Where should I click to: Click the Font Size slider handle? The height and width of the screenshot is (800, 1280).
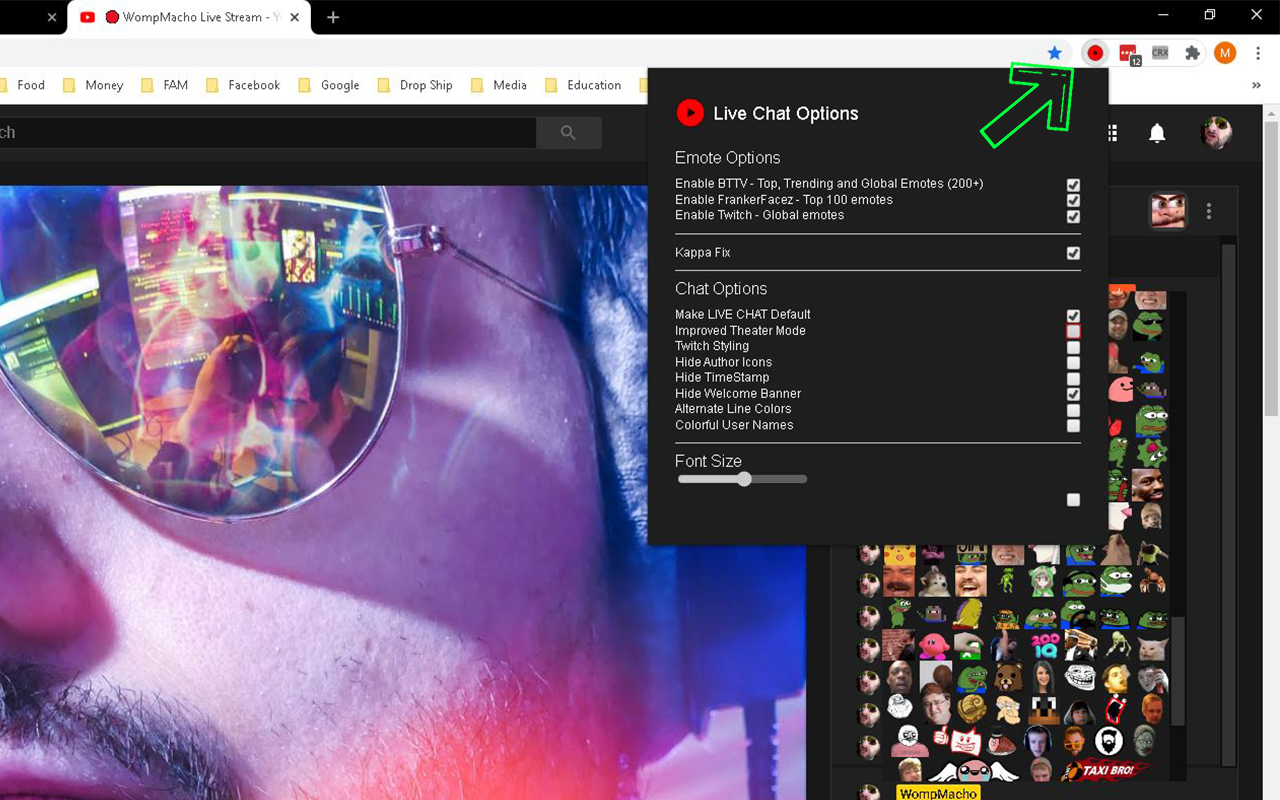tap(744, 479)
